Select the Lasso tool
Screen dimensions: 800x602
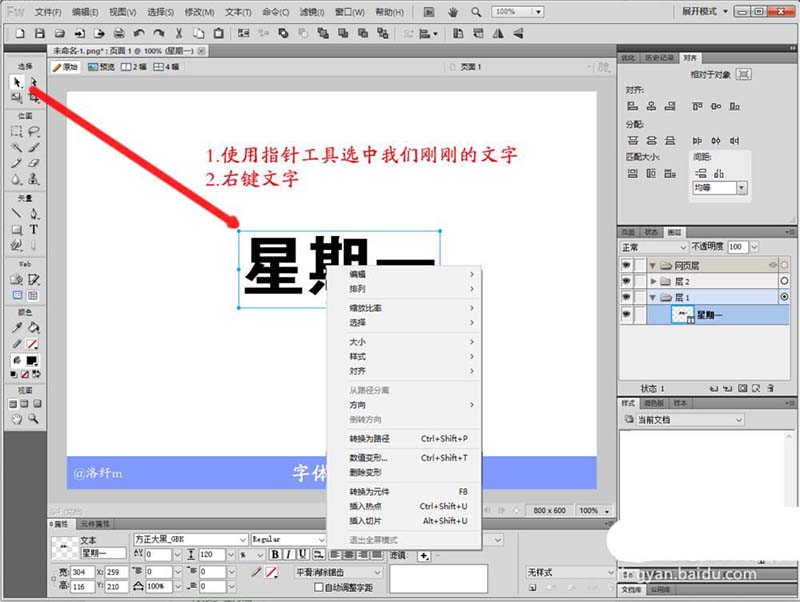(34, 132)
